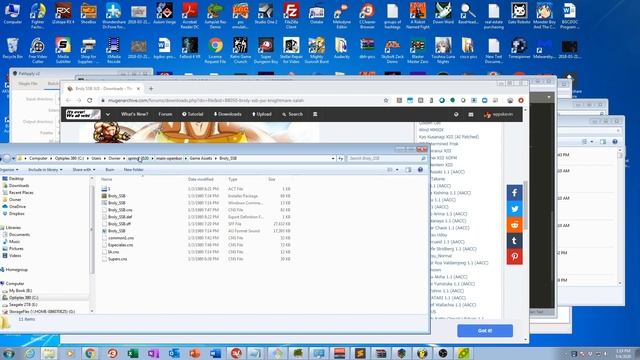Open Include in library dropdown

click(x=45, y=169)
